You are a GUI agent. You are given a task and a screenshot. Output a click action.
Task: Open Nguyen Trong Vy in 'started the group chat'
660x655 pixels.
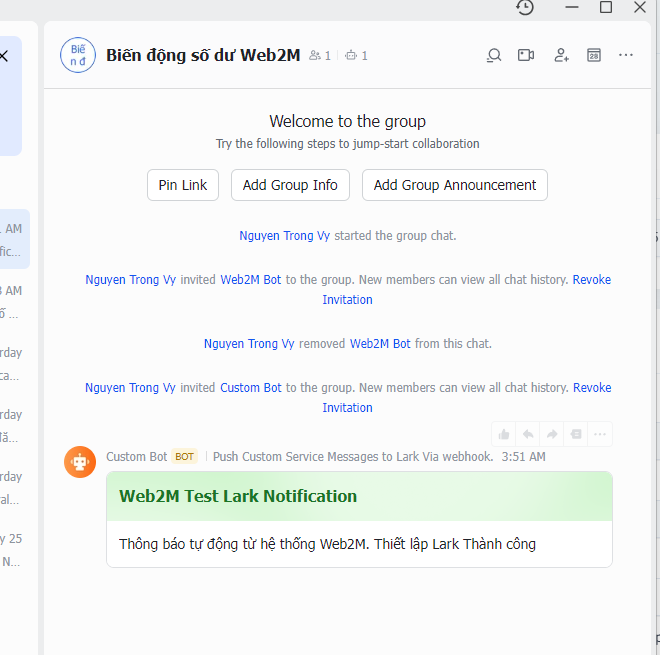[x=285, y=236]
